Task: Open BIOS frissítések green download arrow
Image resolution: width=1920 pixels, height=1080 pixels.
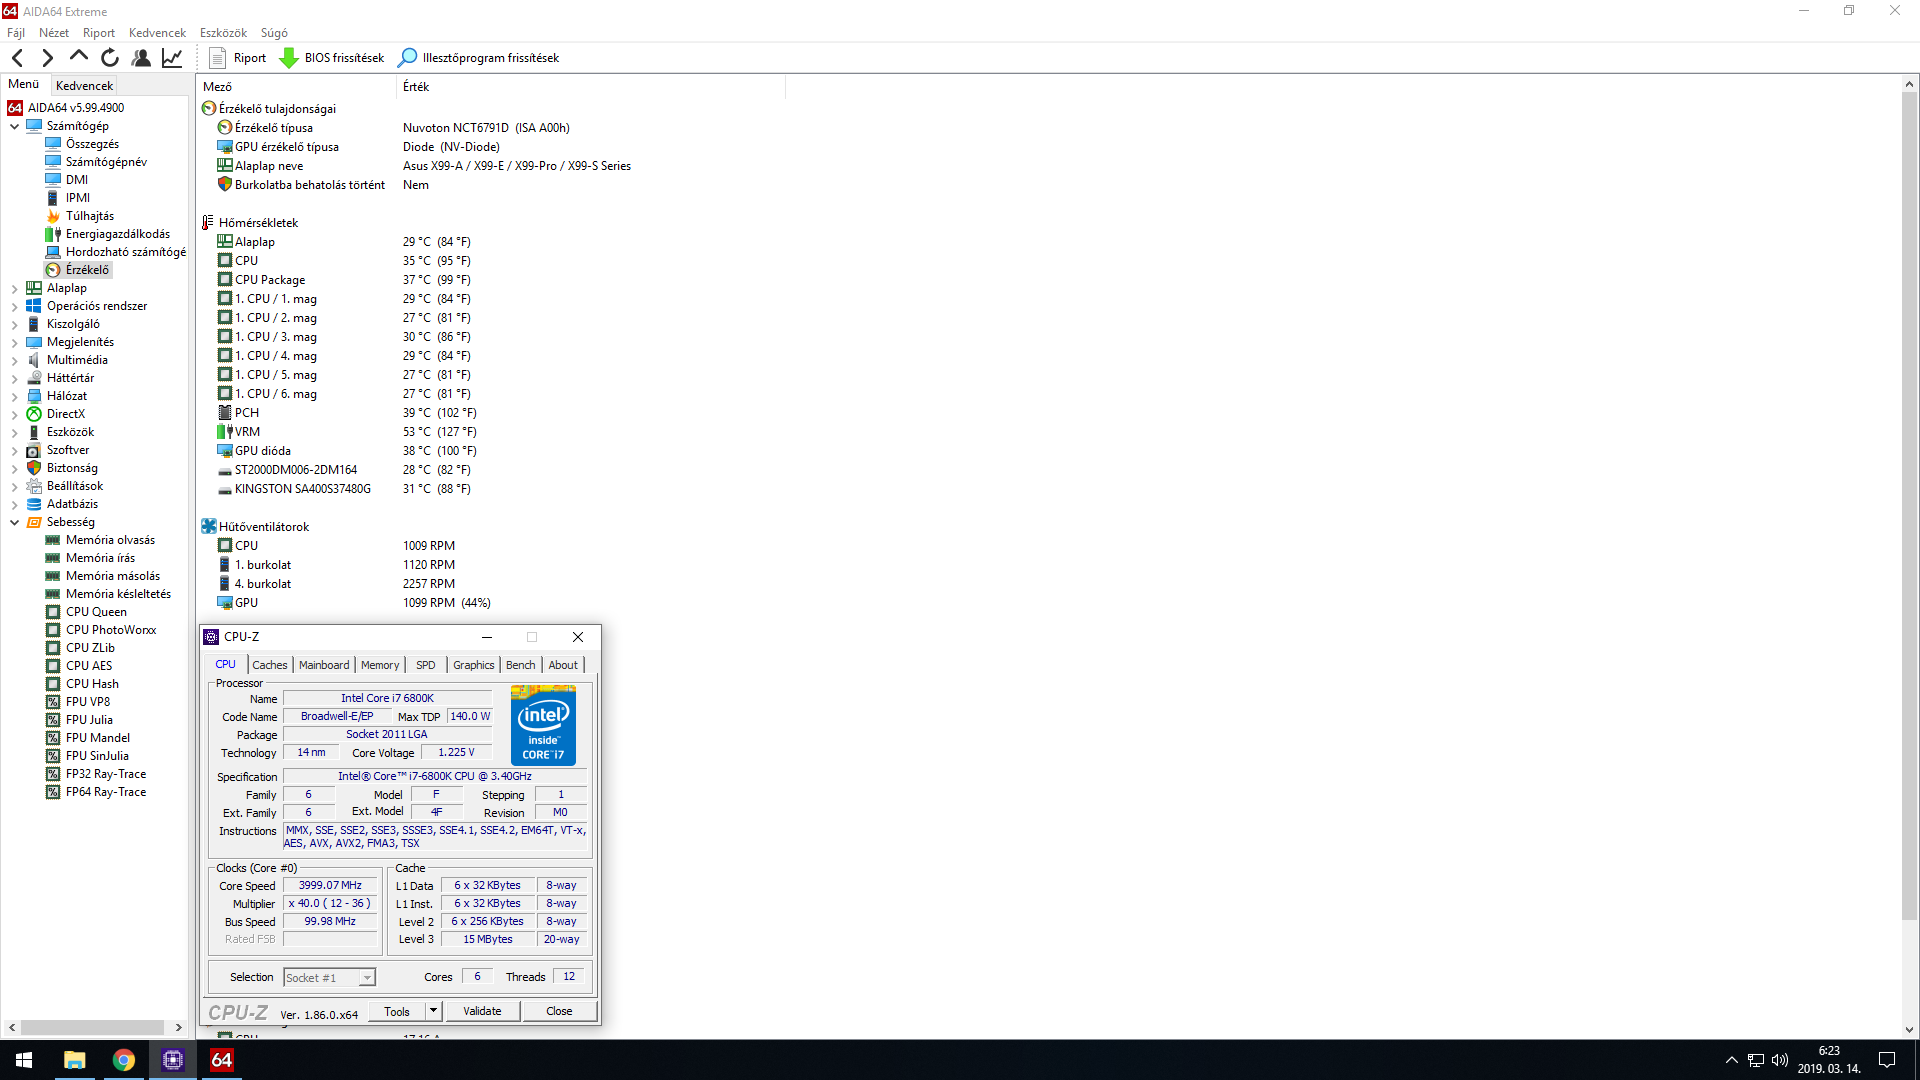Action: (x=289, y=58)
